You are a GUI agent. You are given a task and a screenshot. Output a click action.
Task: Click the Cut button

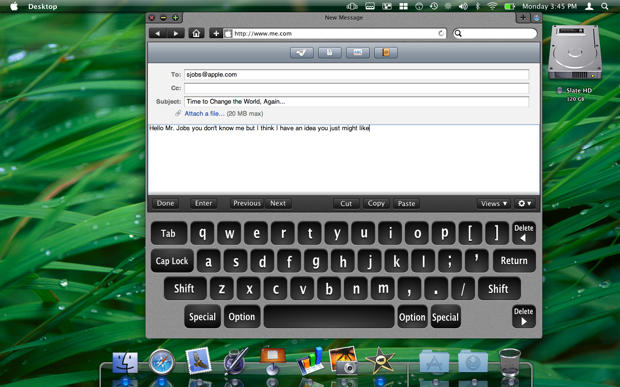[346, 204]
